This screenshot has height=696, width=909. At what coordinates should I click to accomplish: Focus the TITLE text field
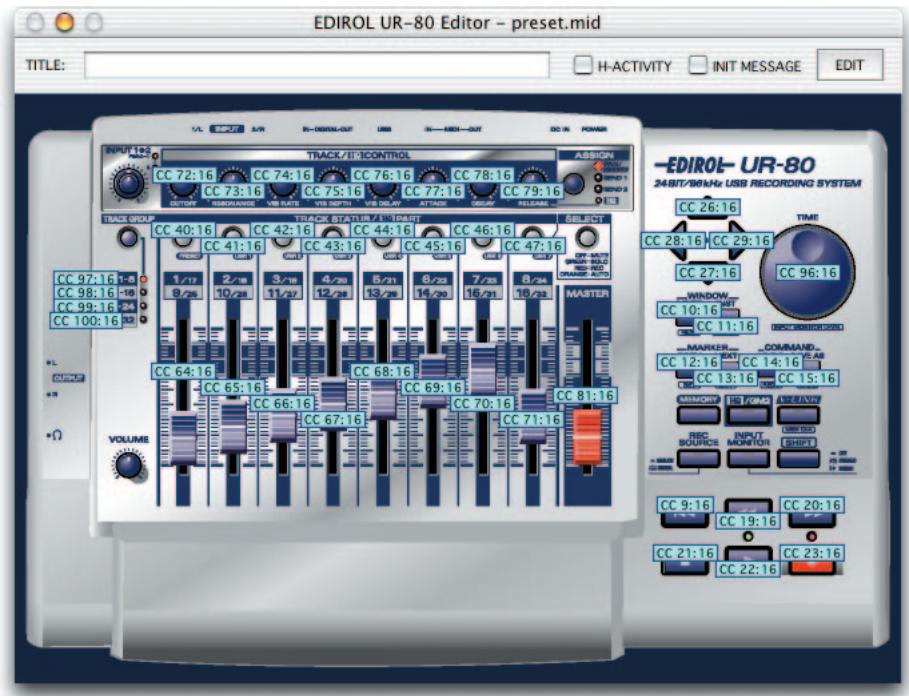pyautogui.click(x=317, y=65)
